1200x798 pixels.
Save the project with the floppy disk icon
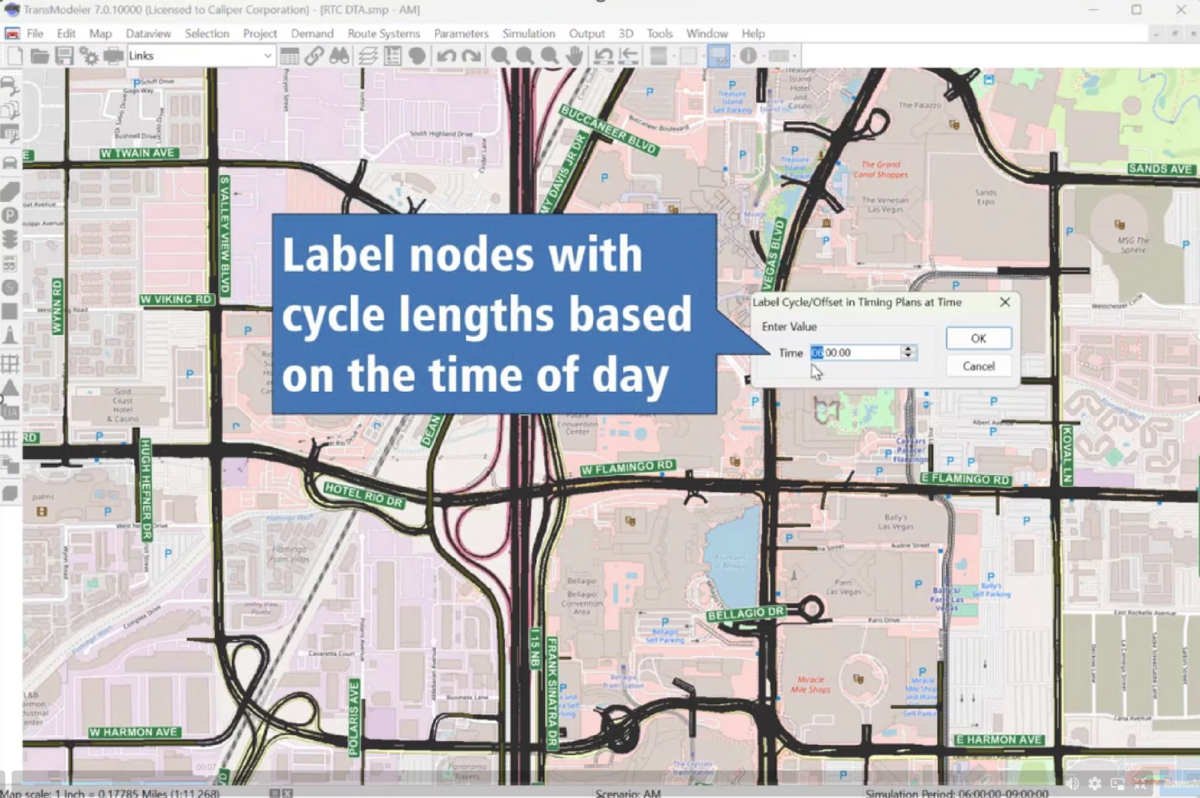[64, 56]
